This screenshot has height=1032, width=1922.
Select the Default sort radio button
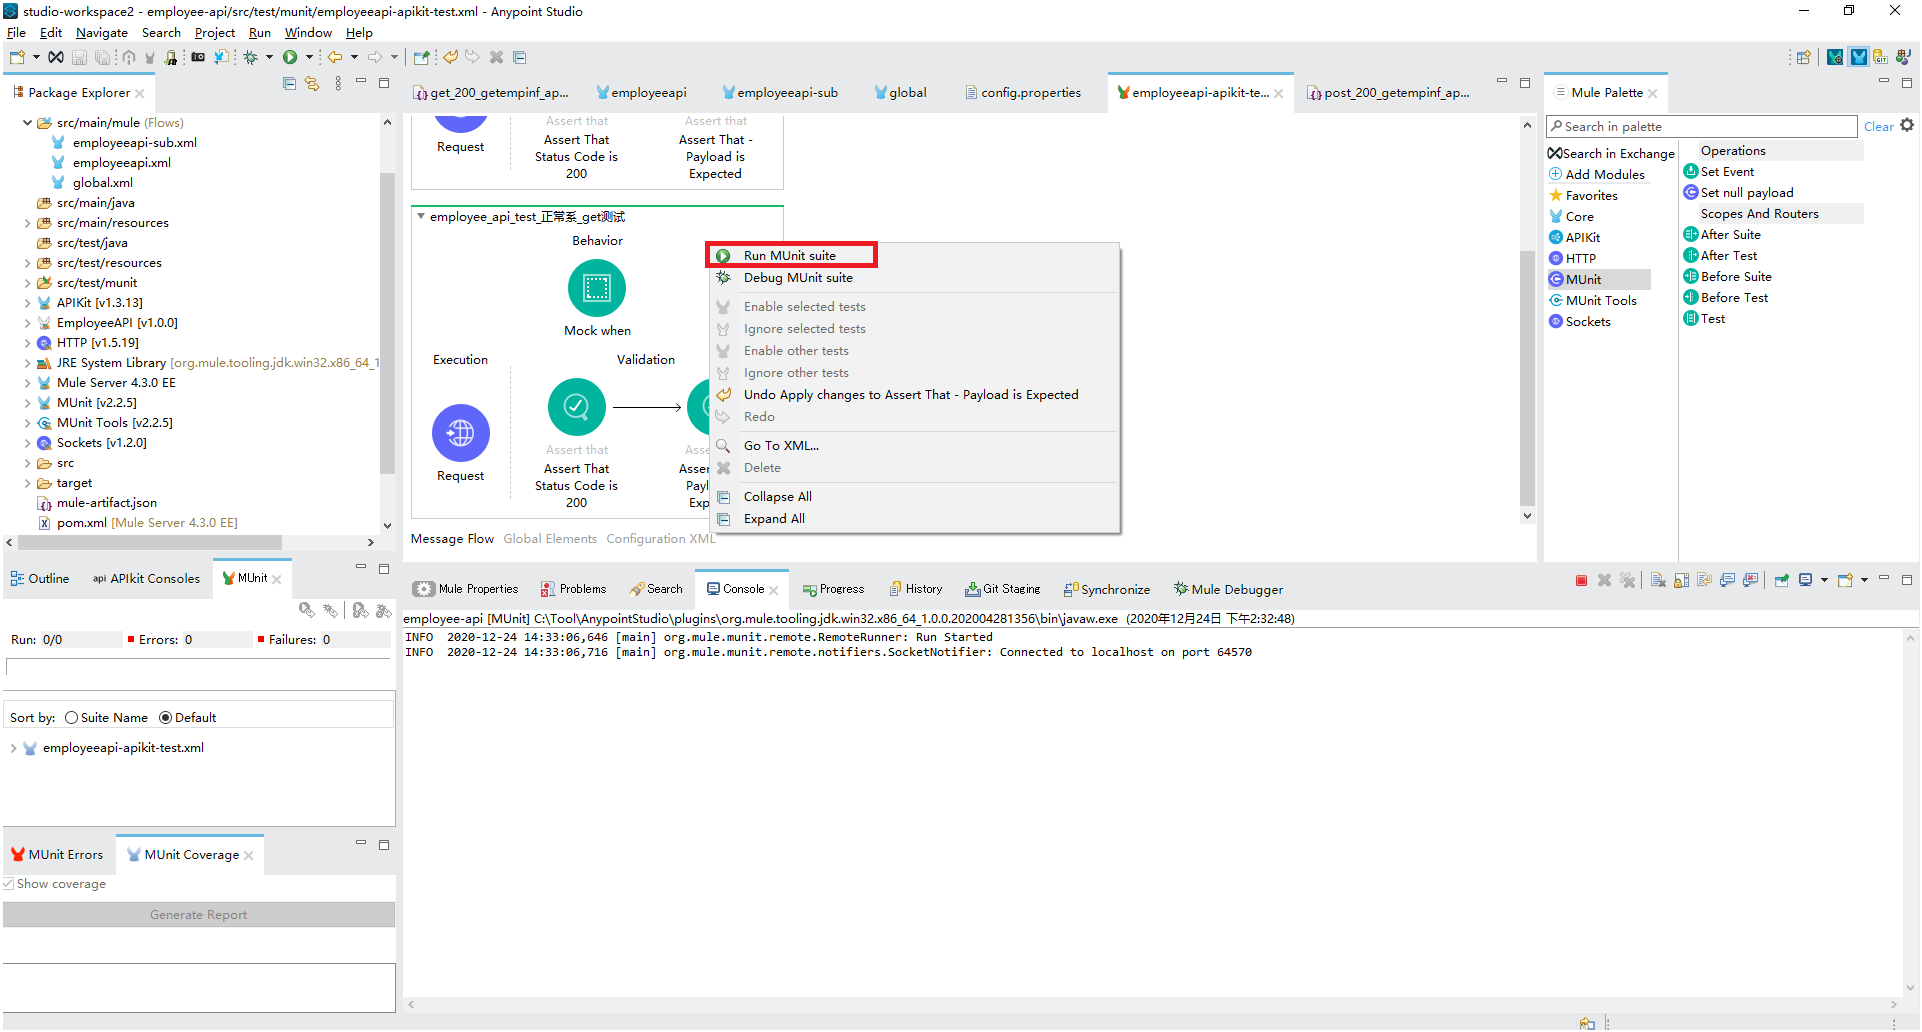coord(165,717)
